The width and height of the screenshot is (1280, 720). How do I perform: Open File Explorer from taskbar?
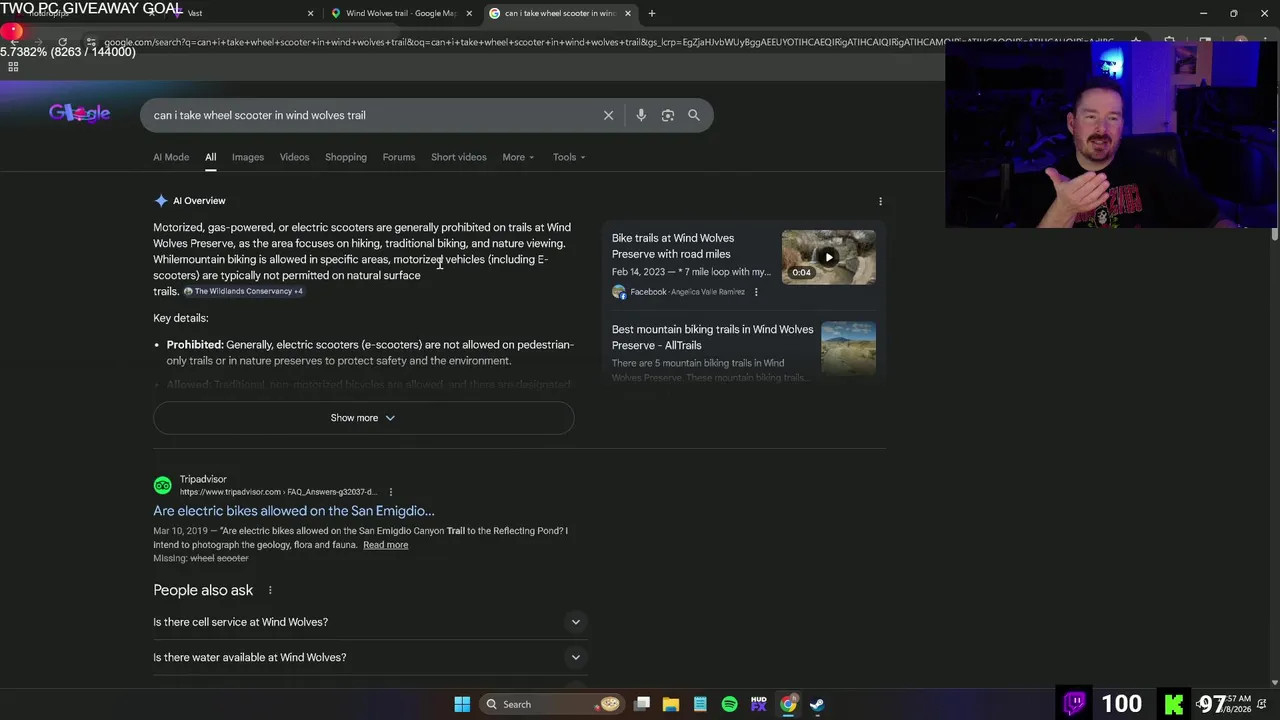click(671, 704)
